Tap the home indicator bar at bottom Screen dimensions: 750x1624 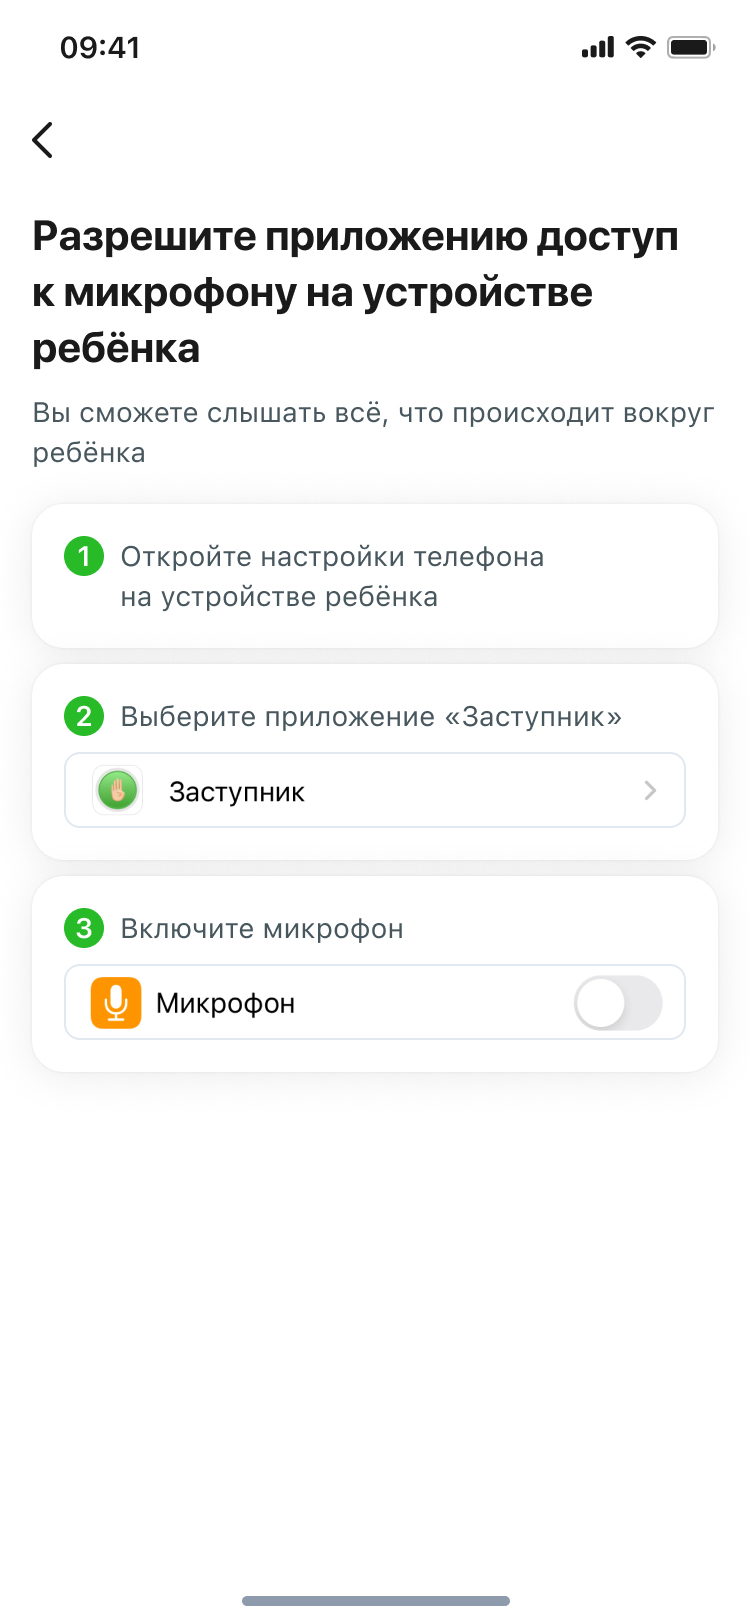point(376,1601)
